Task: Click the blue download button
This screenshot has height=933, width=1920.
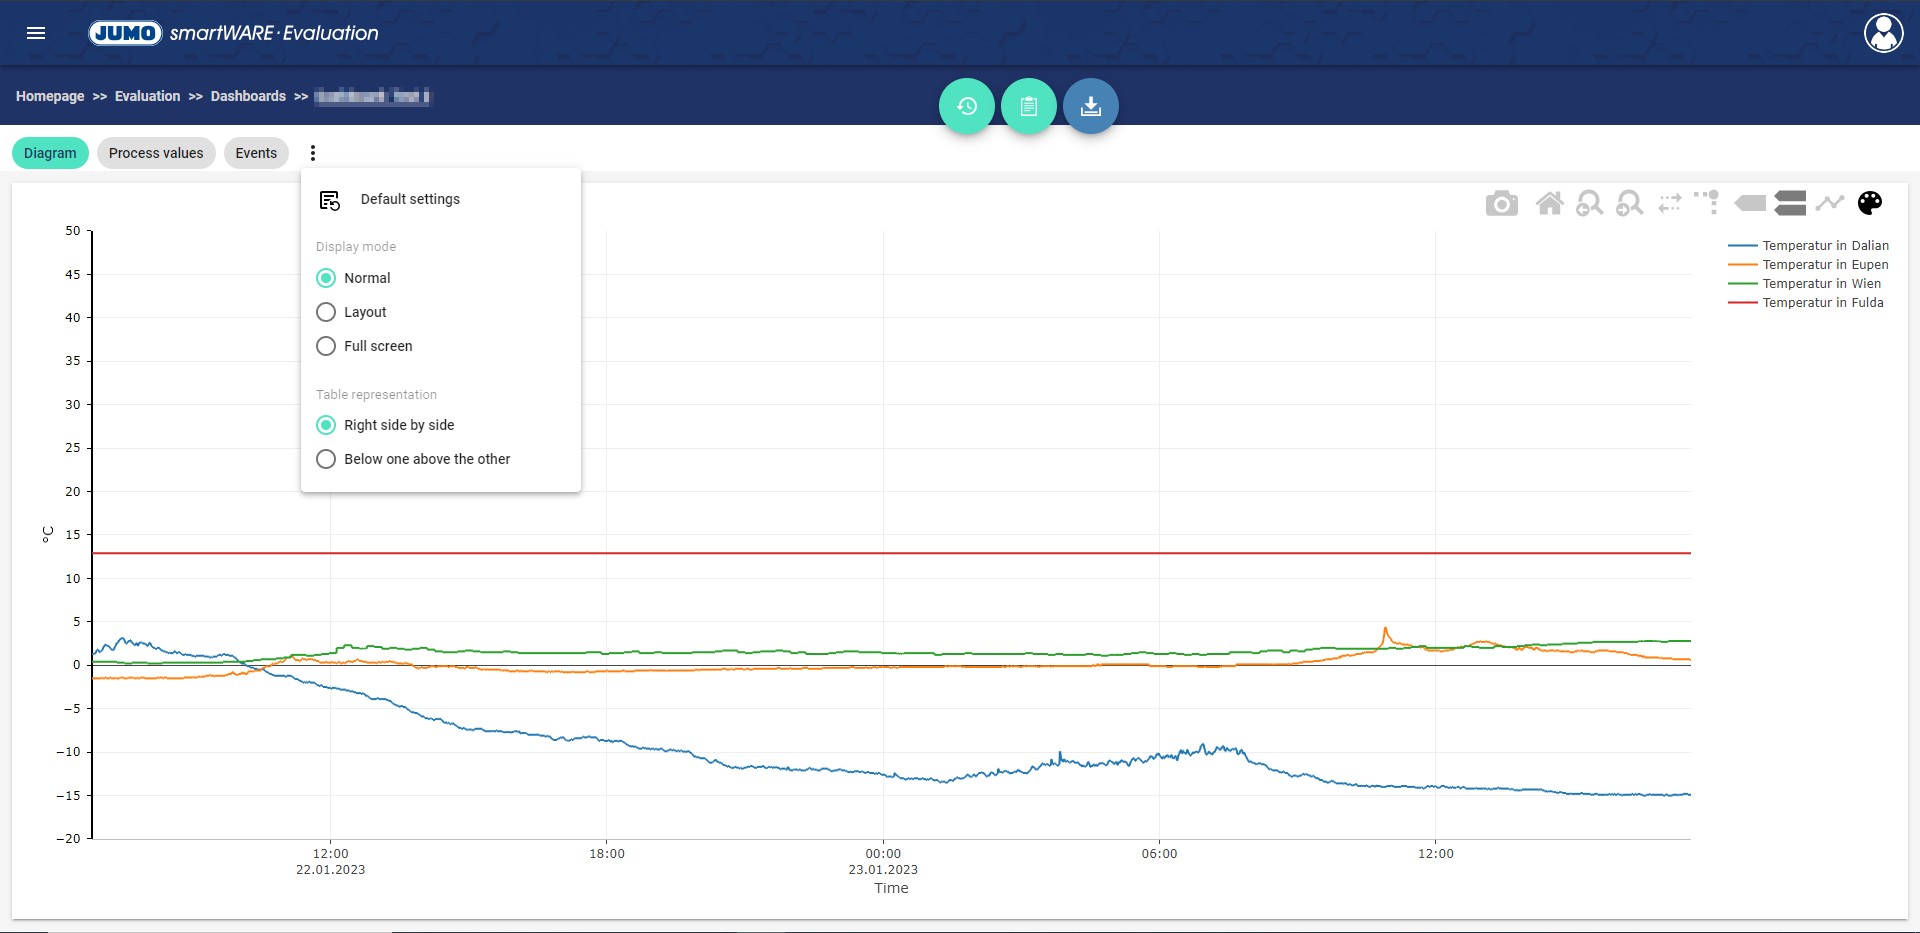Action: (x=1090, y=106)
